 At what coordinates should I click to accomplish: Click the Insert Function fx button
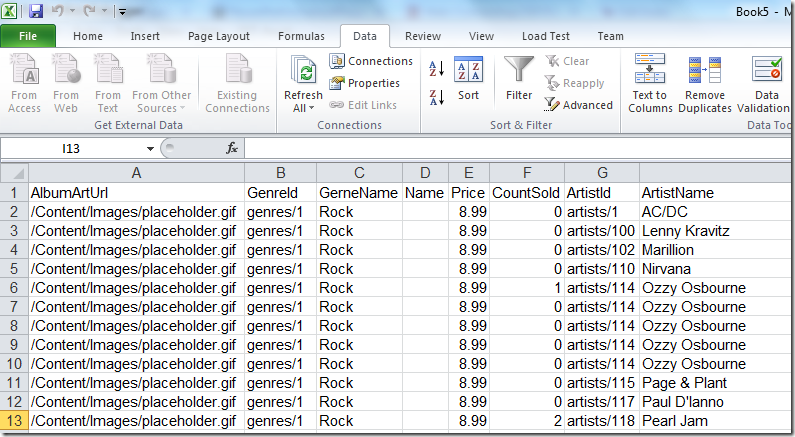(x=232, y=148)
